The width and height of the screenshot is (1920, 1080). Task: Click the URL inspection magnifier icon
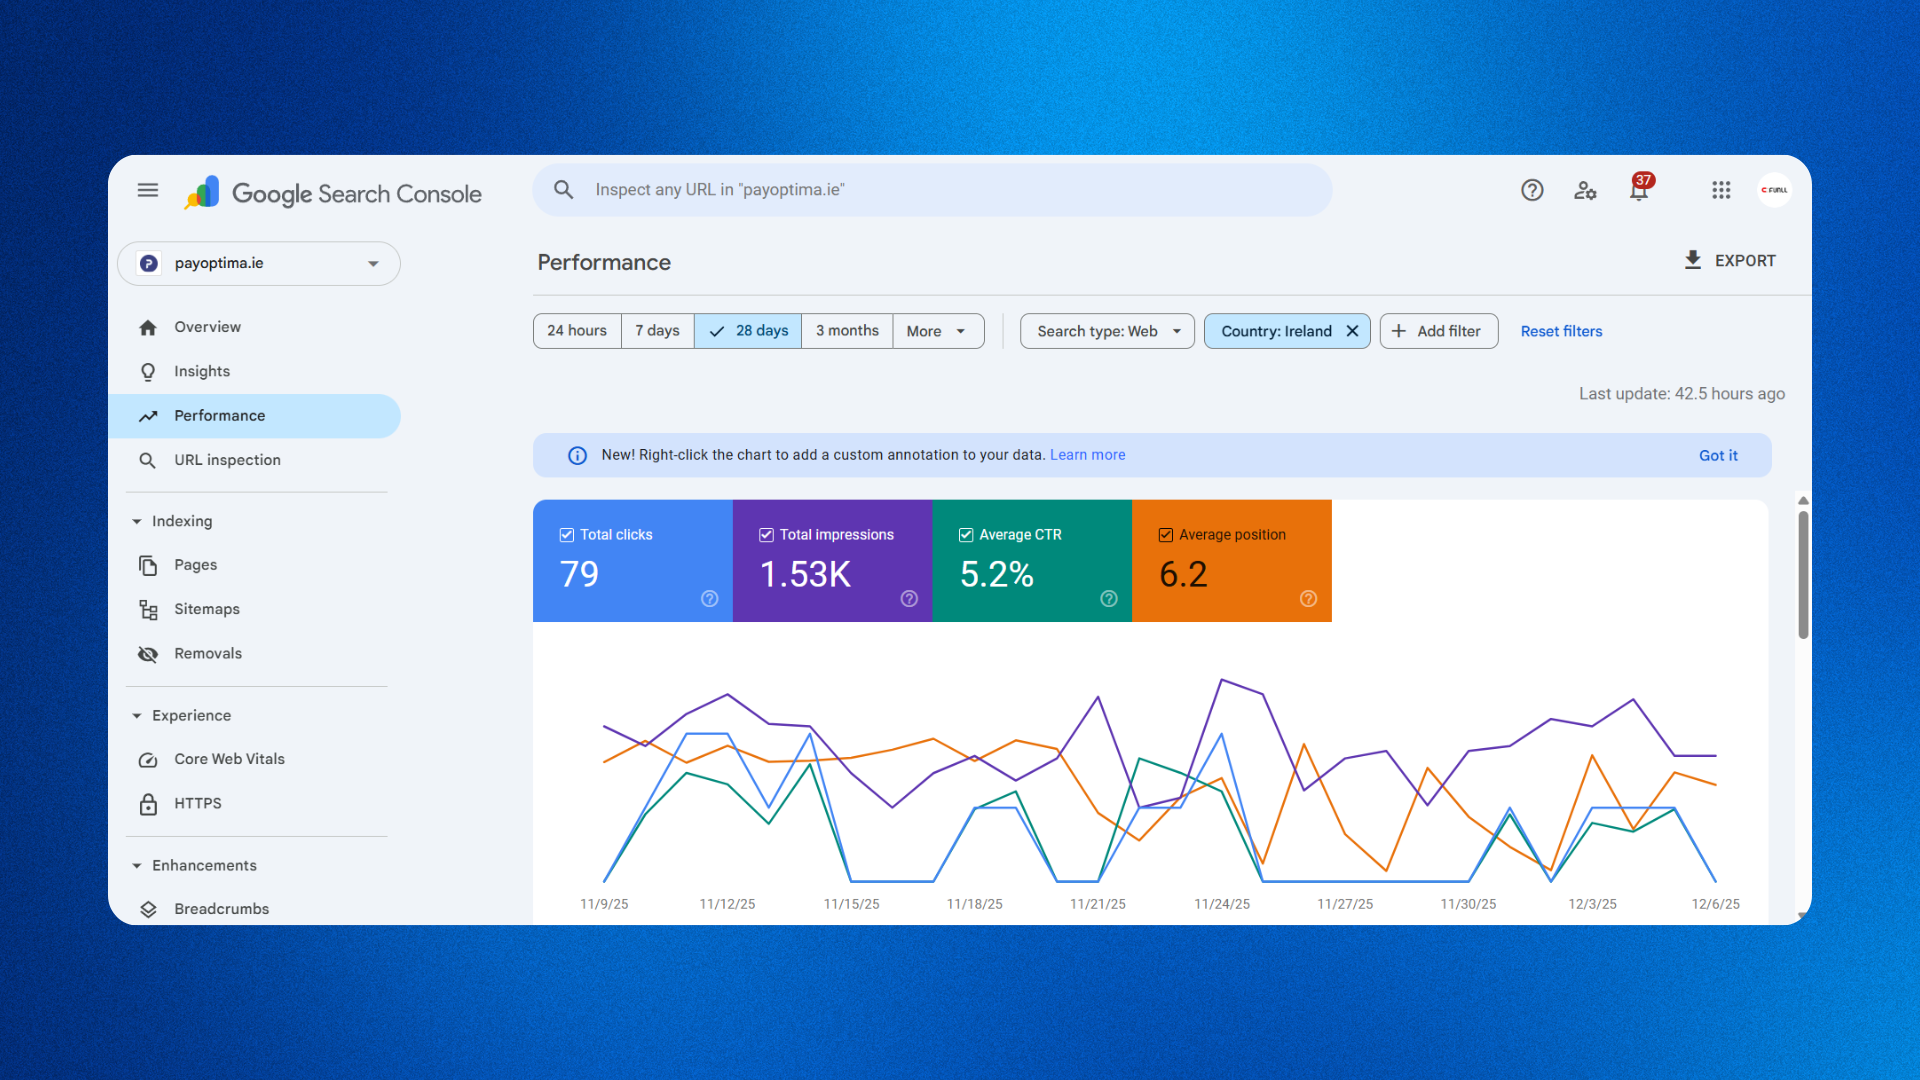point(148,460)
